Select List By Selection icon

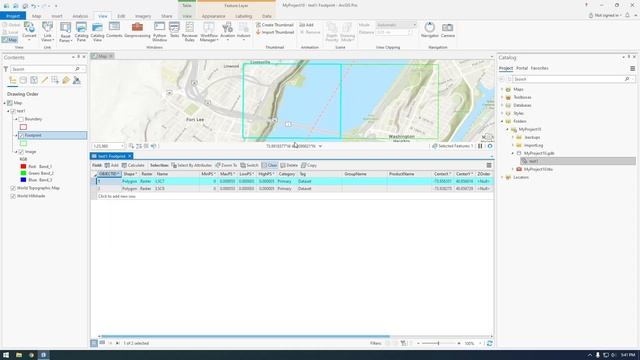34,80
